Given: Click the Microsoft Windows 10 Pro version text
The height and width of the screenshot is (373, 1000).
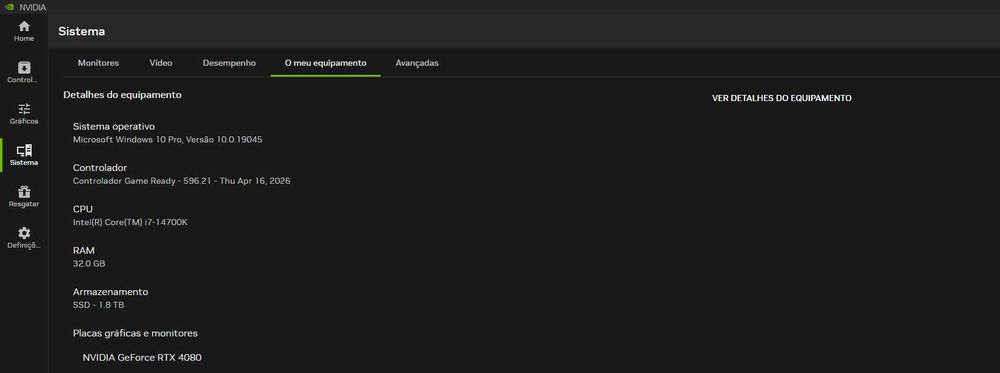Looking at the screenshot, I should [168, 140].
